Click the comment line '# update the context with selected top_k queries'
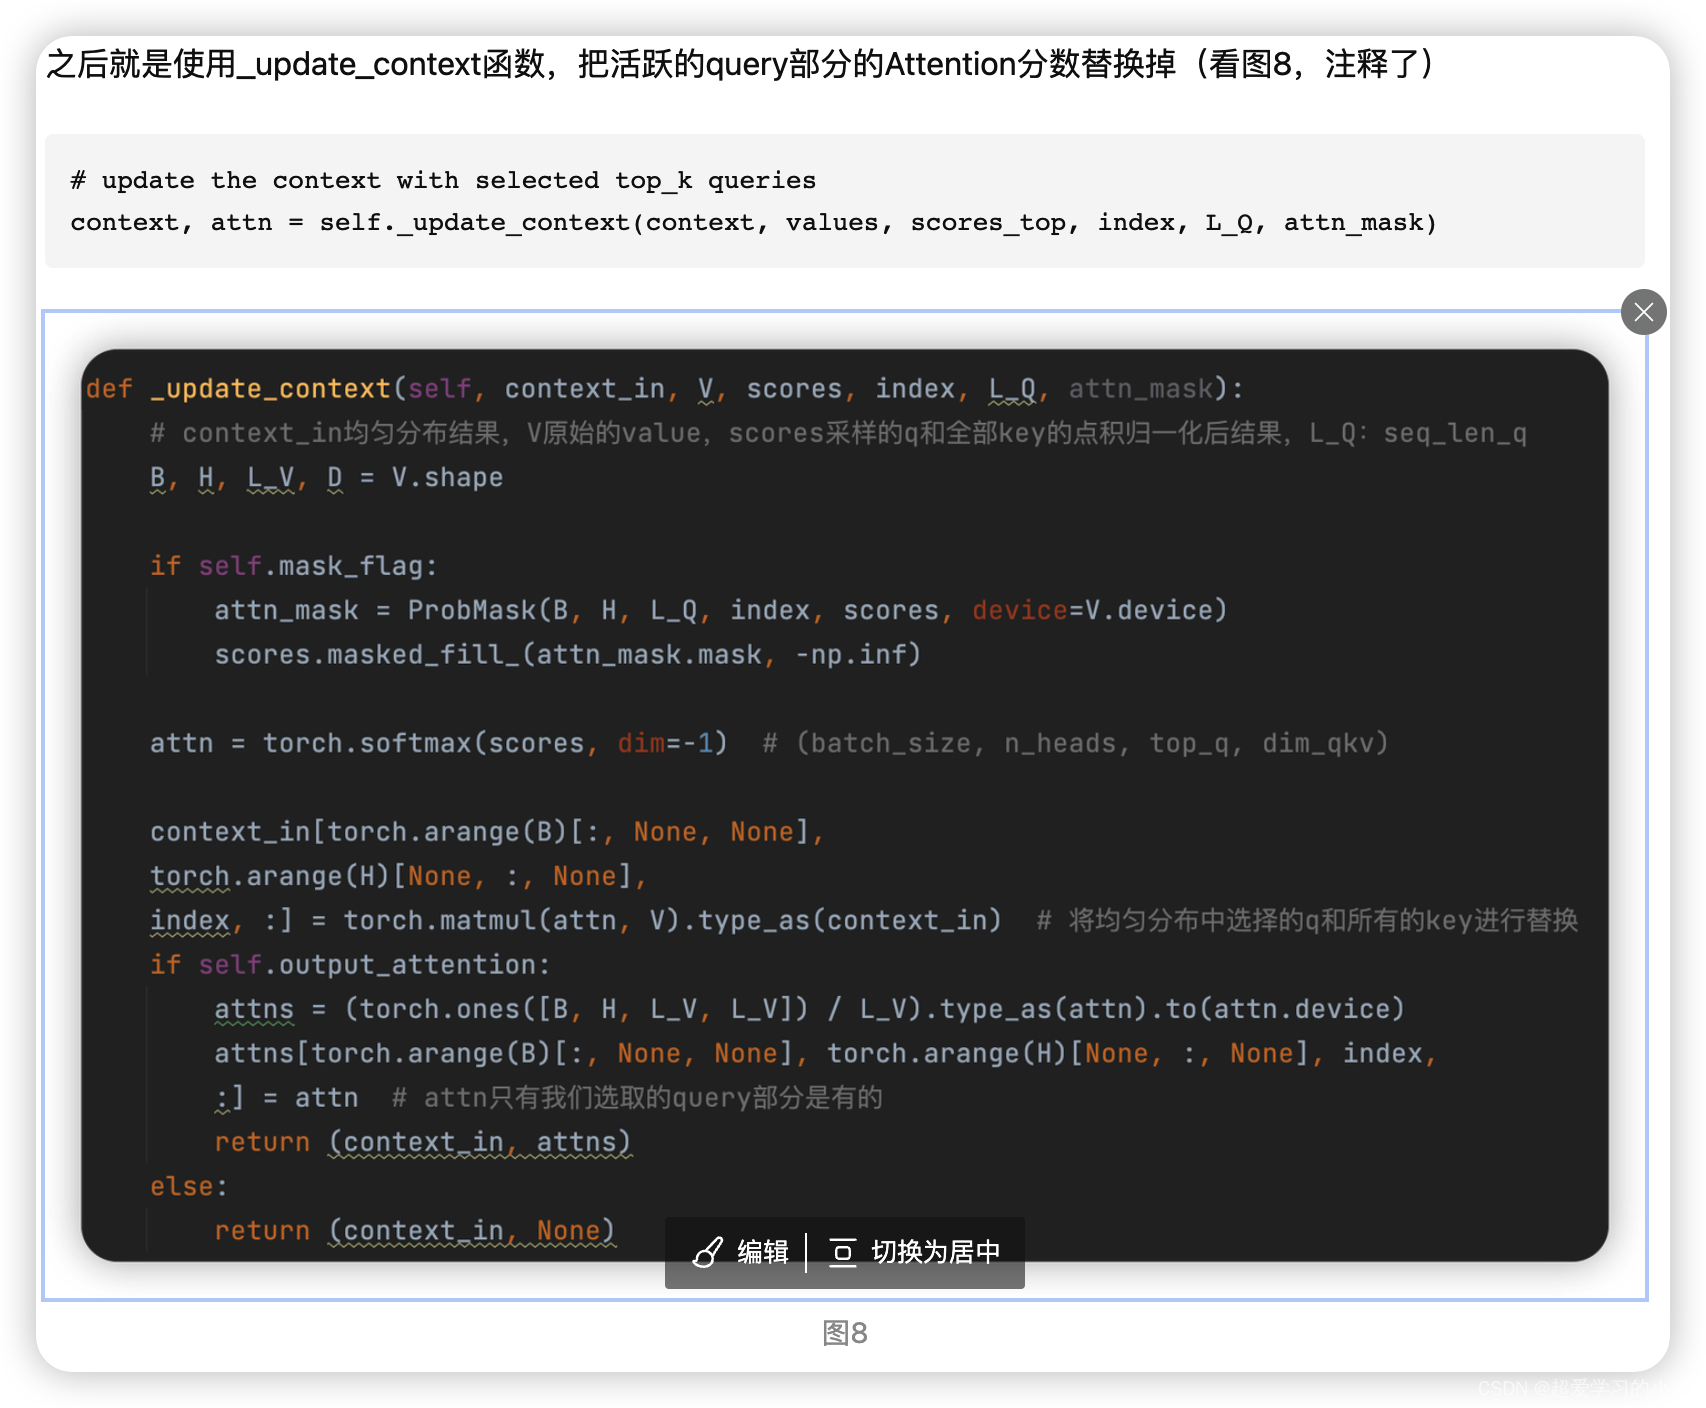Screen dimensions: 1706x1408 click(x=443, y=180)
